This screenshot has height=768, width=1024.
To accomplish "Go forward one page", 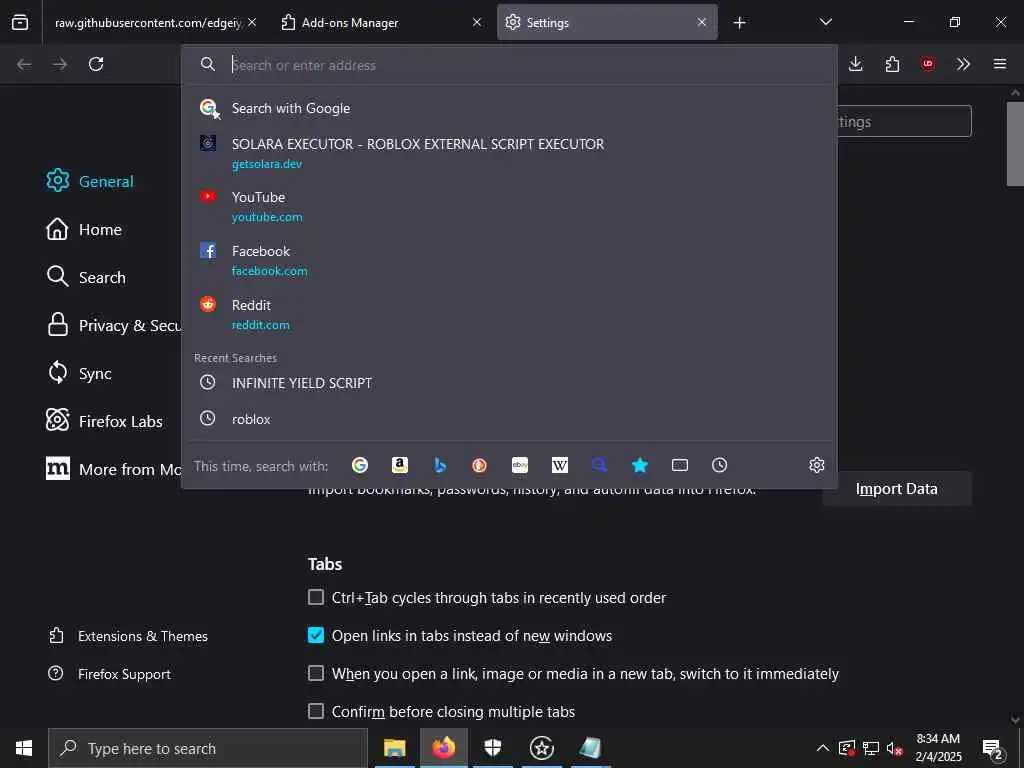I will click(x=60, y=64).
